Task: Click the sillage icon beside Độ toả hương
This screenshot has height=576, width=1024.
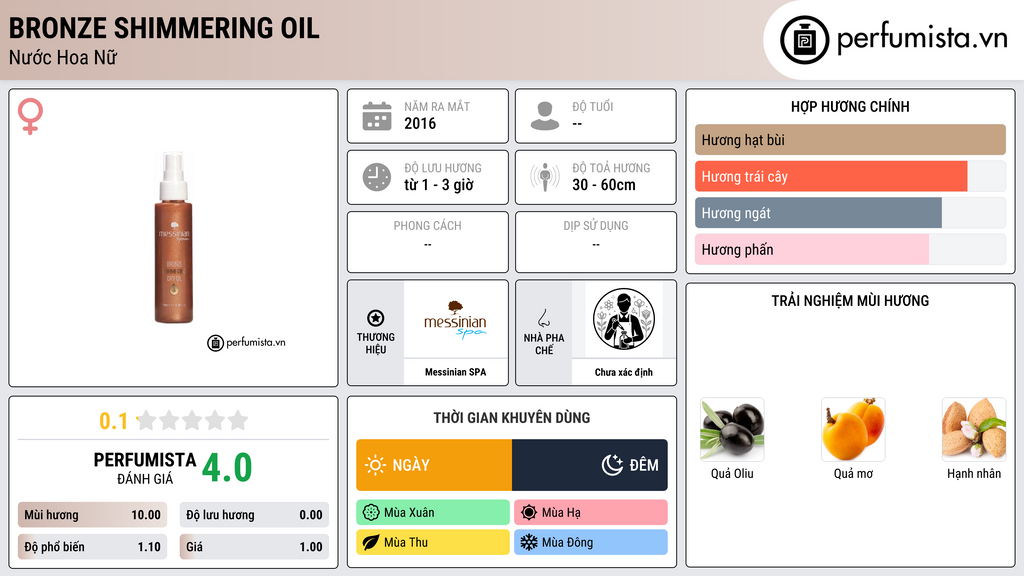Action: point(545,177)
